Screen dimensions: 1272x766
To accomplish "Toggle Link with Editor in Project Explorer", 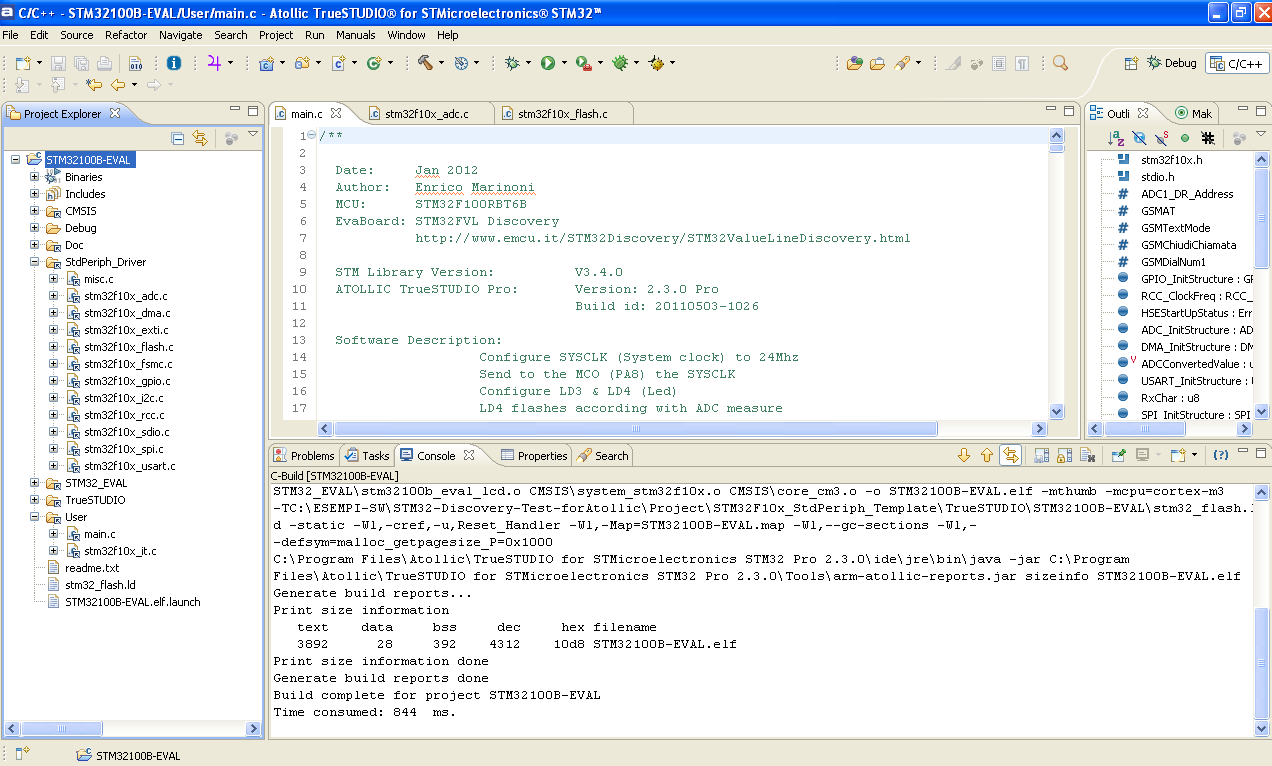I will click(200, 138).
